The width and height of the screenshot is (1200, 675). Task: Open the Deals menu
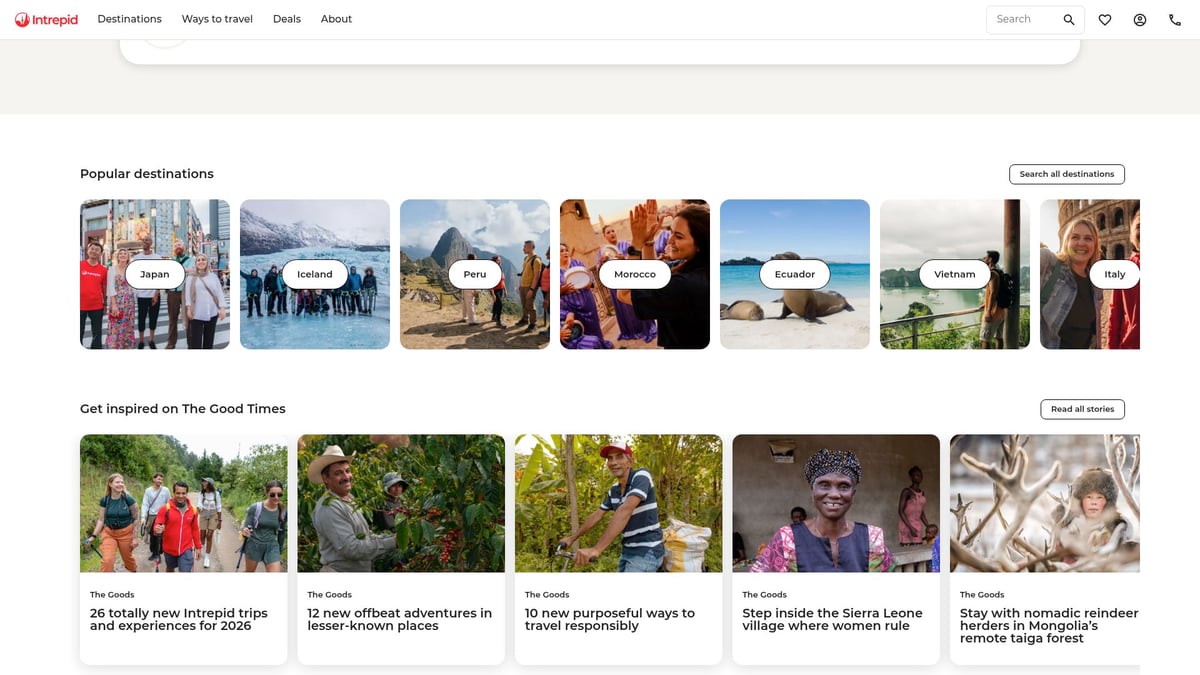(x=287, y=19)
